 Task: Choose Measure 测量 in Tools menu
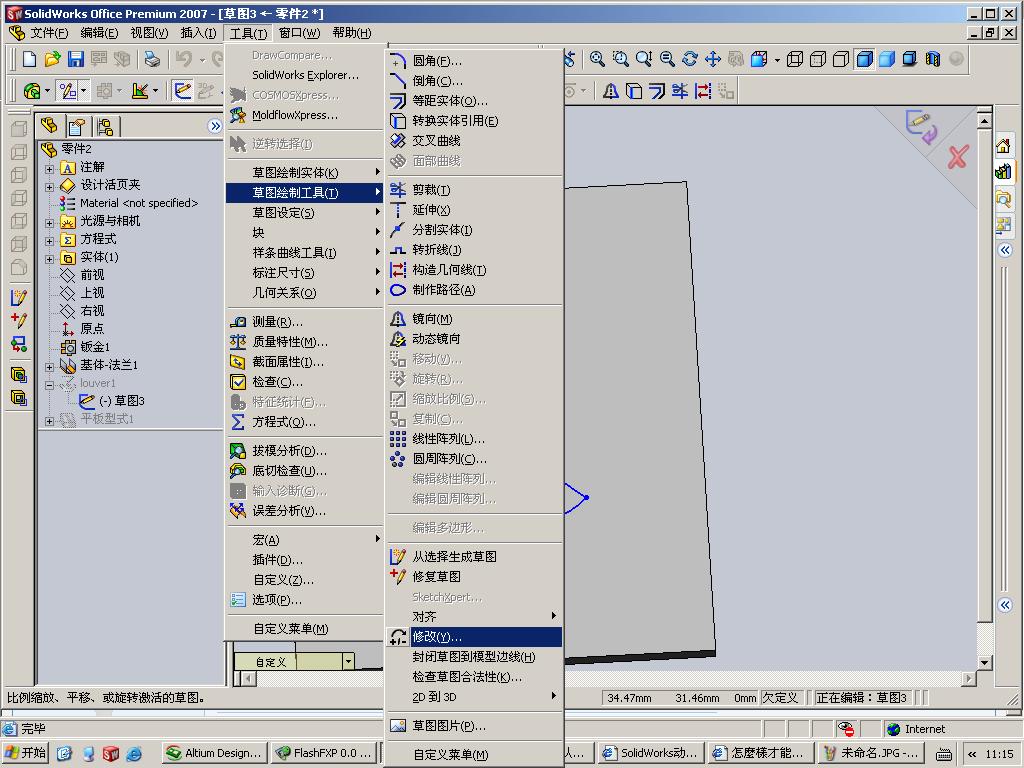(x=304, y=322)
